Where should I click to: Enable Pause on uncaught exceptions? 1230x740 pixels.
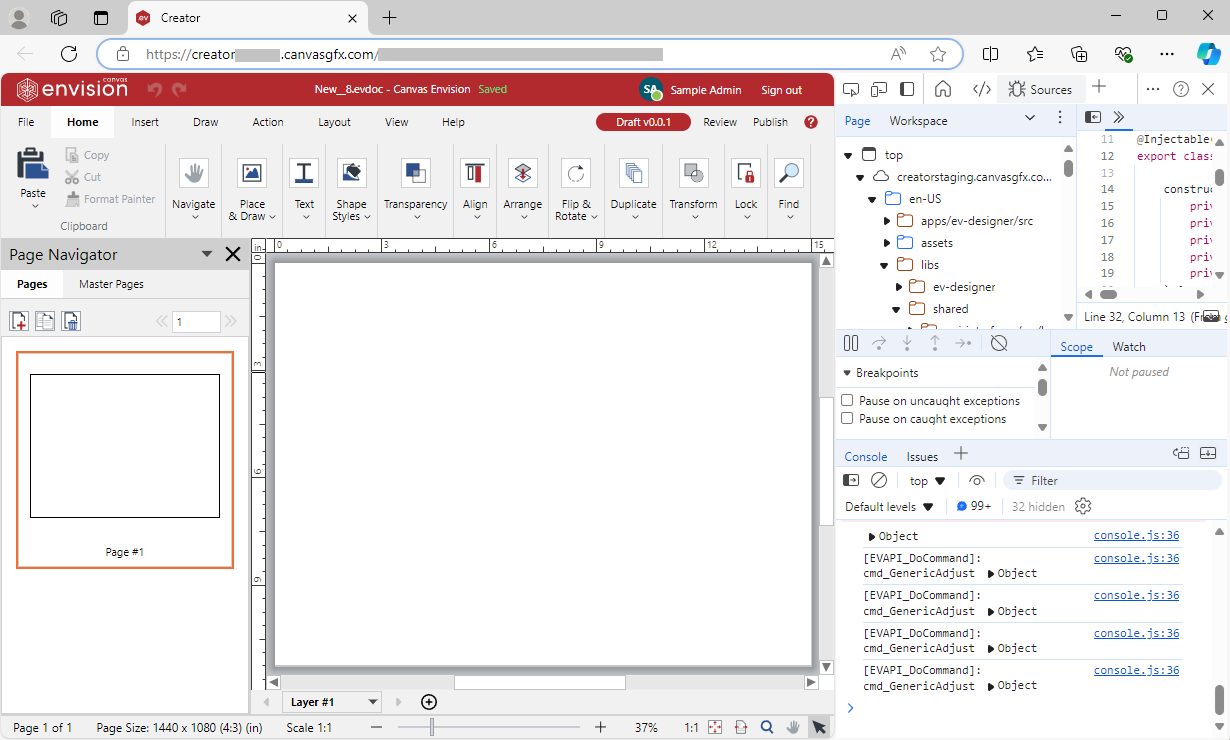[x=847, y=401]
